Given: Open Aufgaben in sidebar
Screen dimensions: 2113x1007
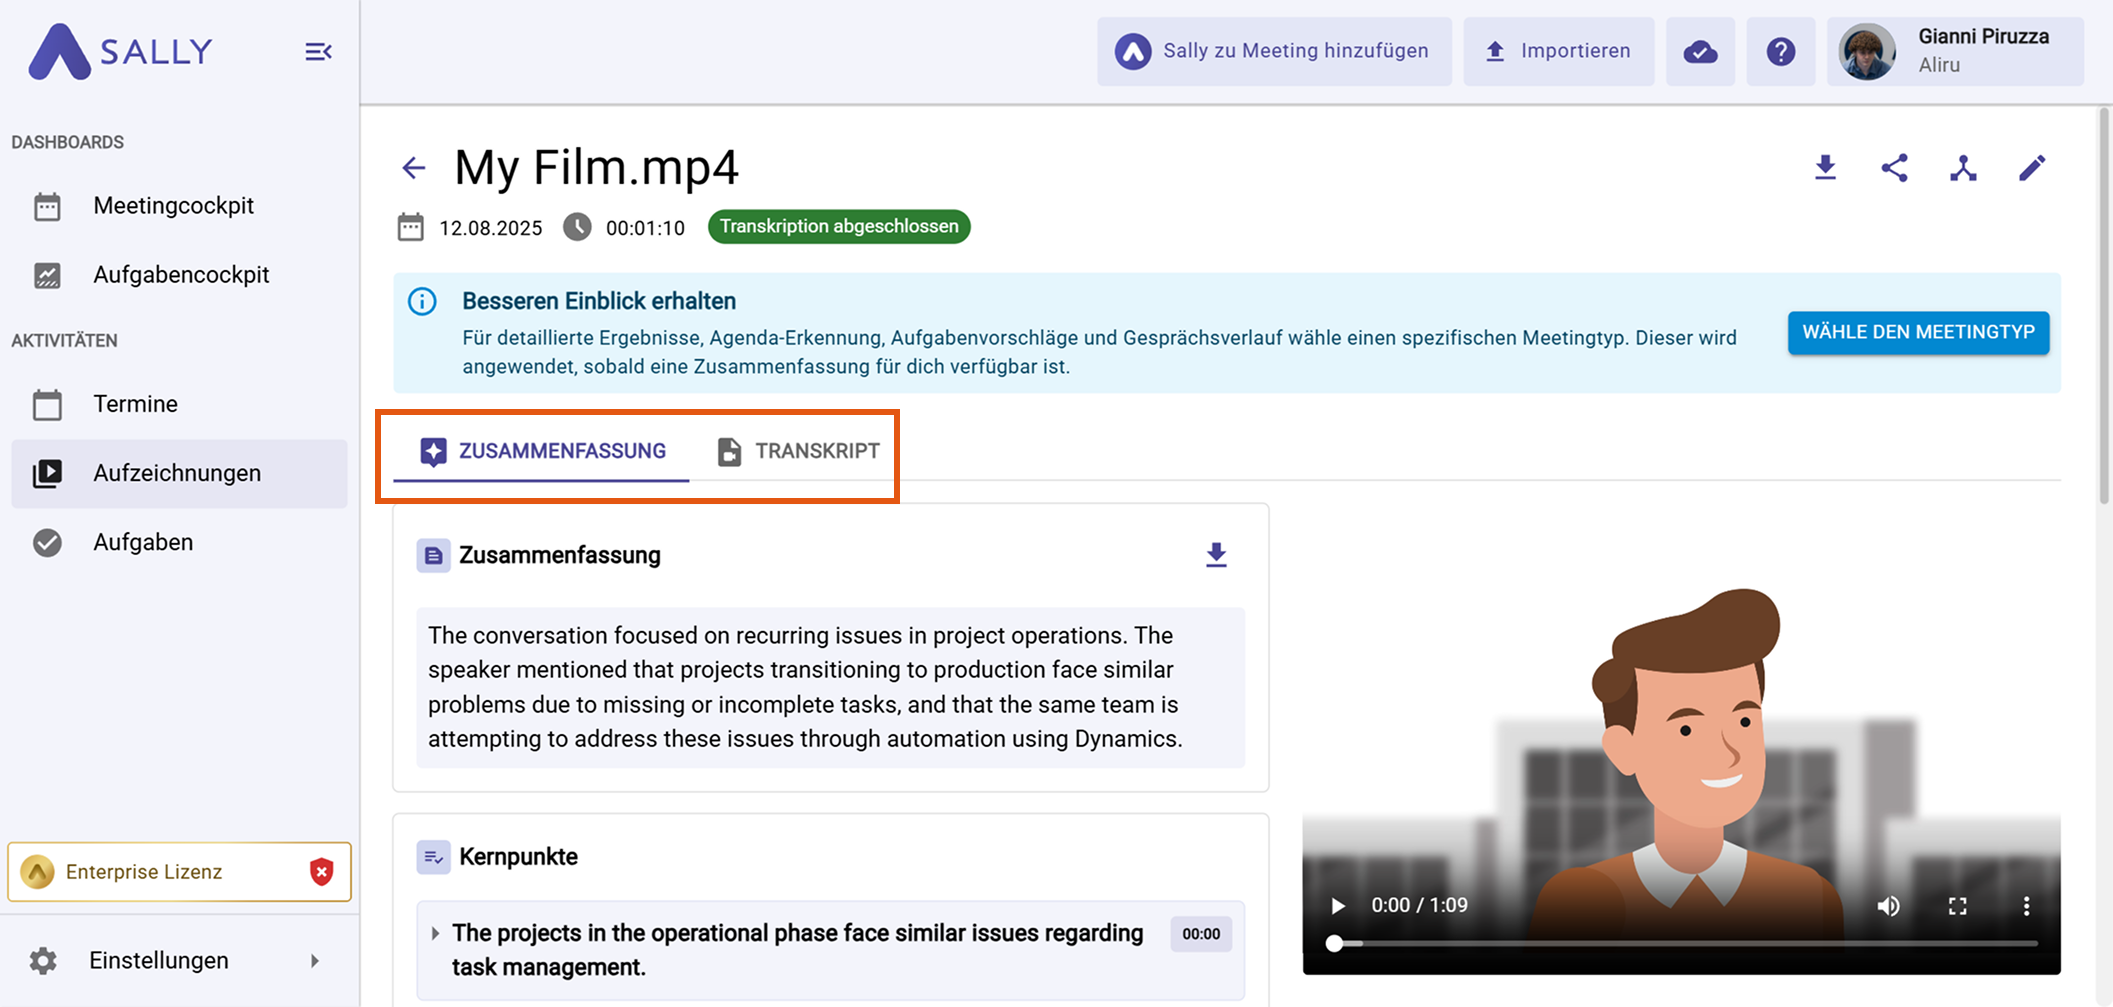Looking at the screenshot, I should click(179, 542).
